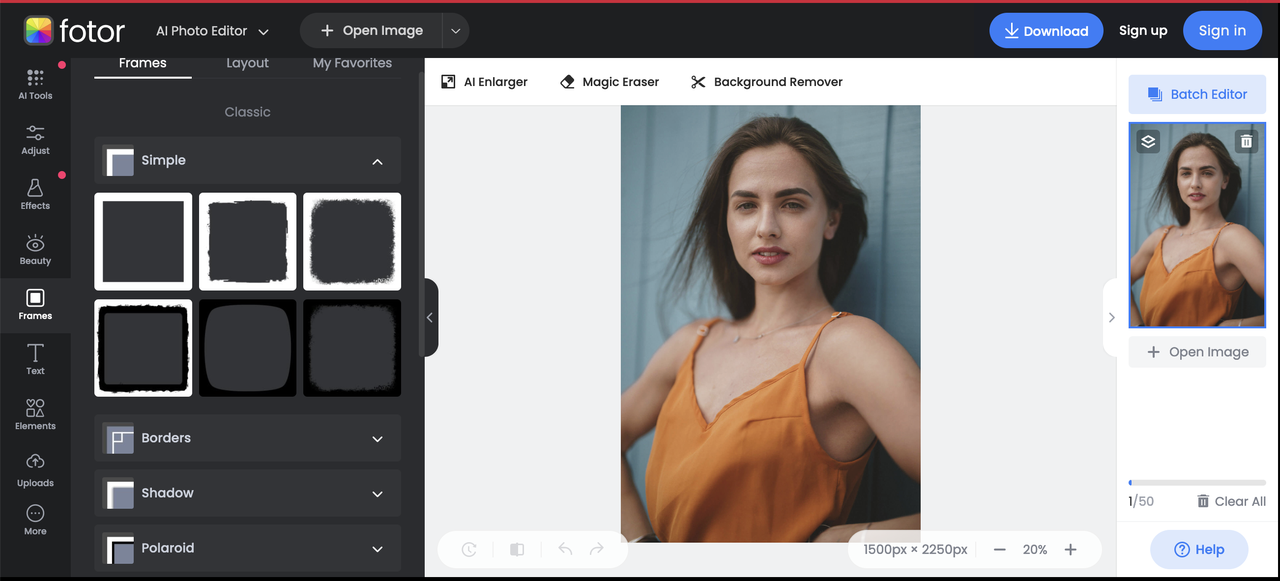The image size is (1280, 581).
Task: Click the image count progress bar
Action: (x=1197, y=483)
